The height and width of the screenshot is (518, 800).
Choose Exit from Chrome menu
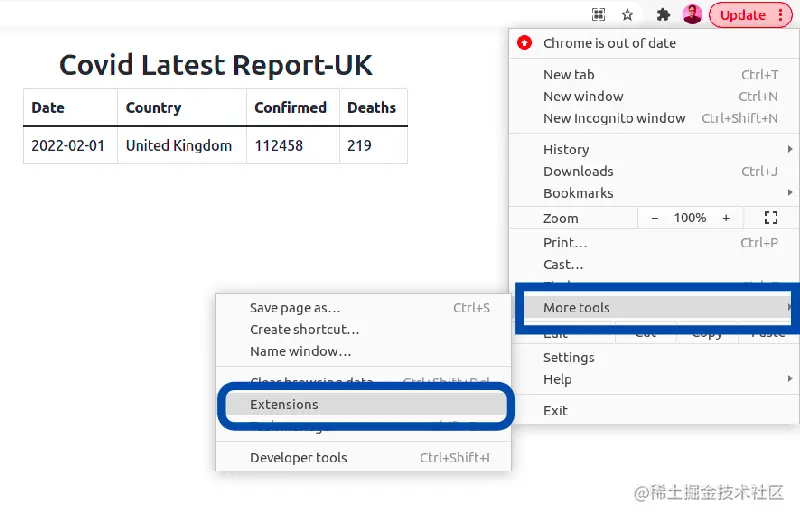coord(654,410)
